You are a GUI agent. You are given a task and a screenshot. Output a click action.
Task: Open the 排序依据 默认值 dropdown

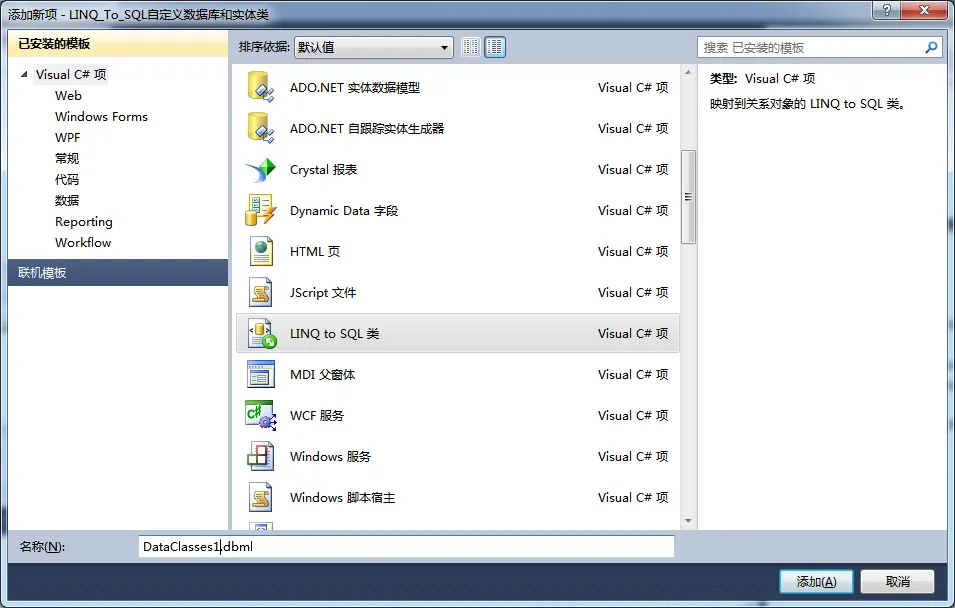tap(374, 48)
